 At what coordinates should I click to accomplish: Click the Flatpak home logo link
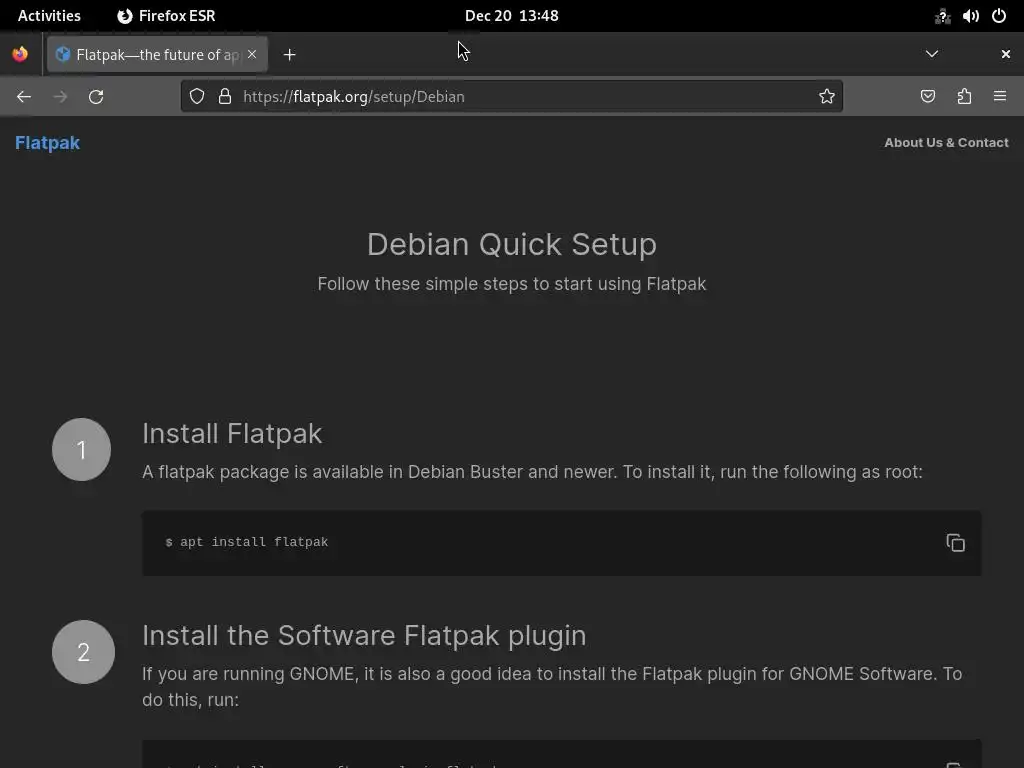click(x=47, y=142)
